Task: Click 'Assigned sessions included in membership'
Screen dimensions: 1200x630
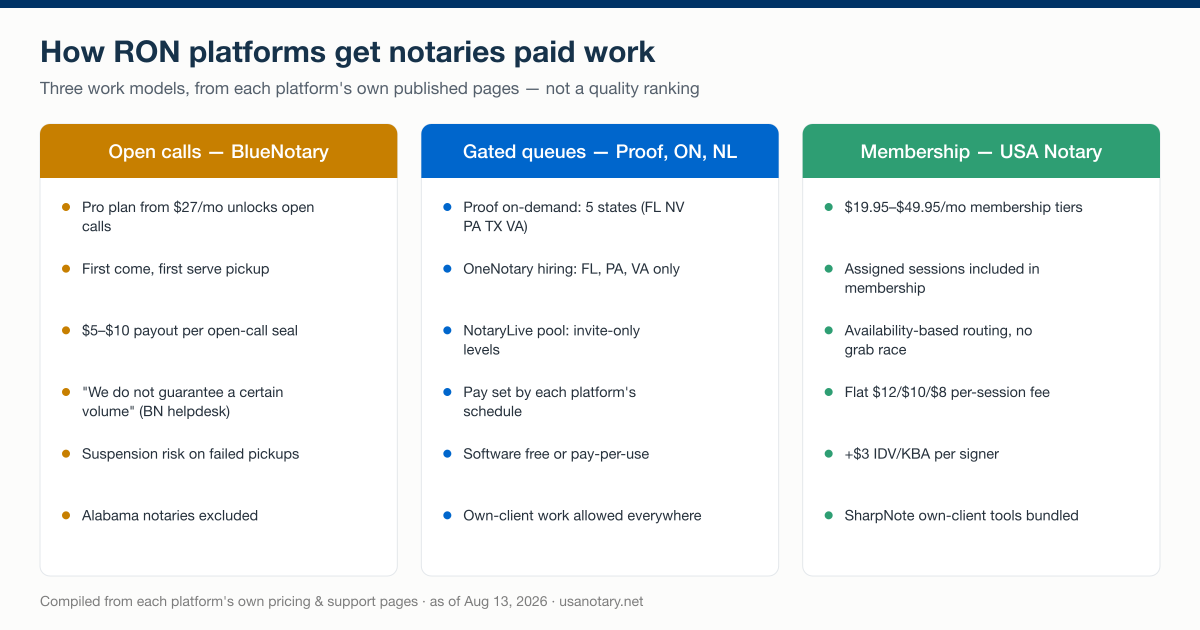Action: click(x=942, y=279)
